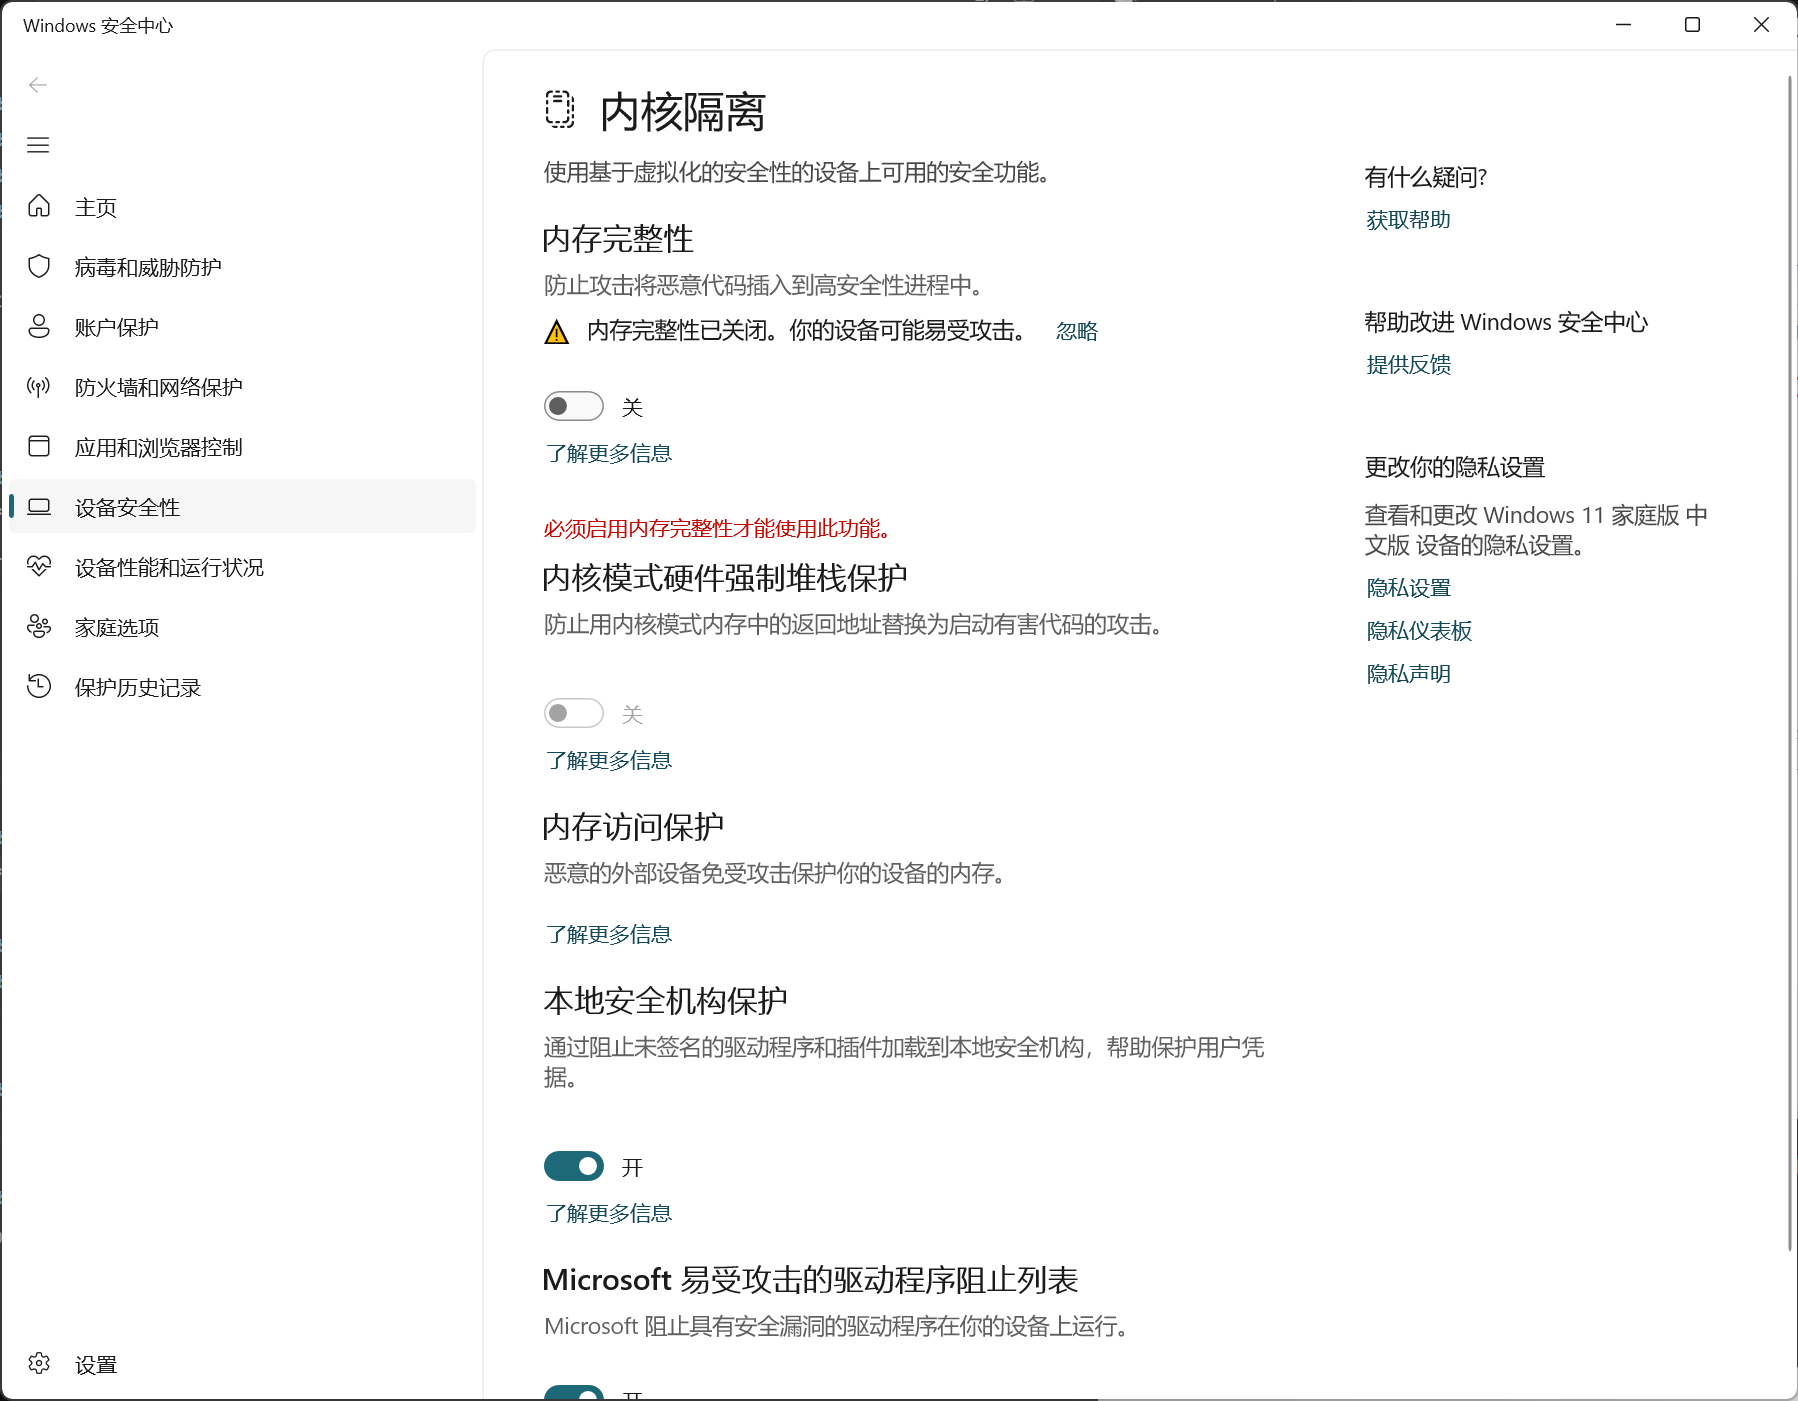The image size is (1798, 1401).
Task: Open the 隐私声明 link
Action: tap(1408, 674)
